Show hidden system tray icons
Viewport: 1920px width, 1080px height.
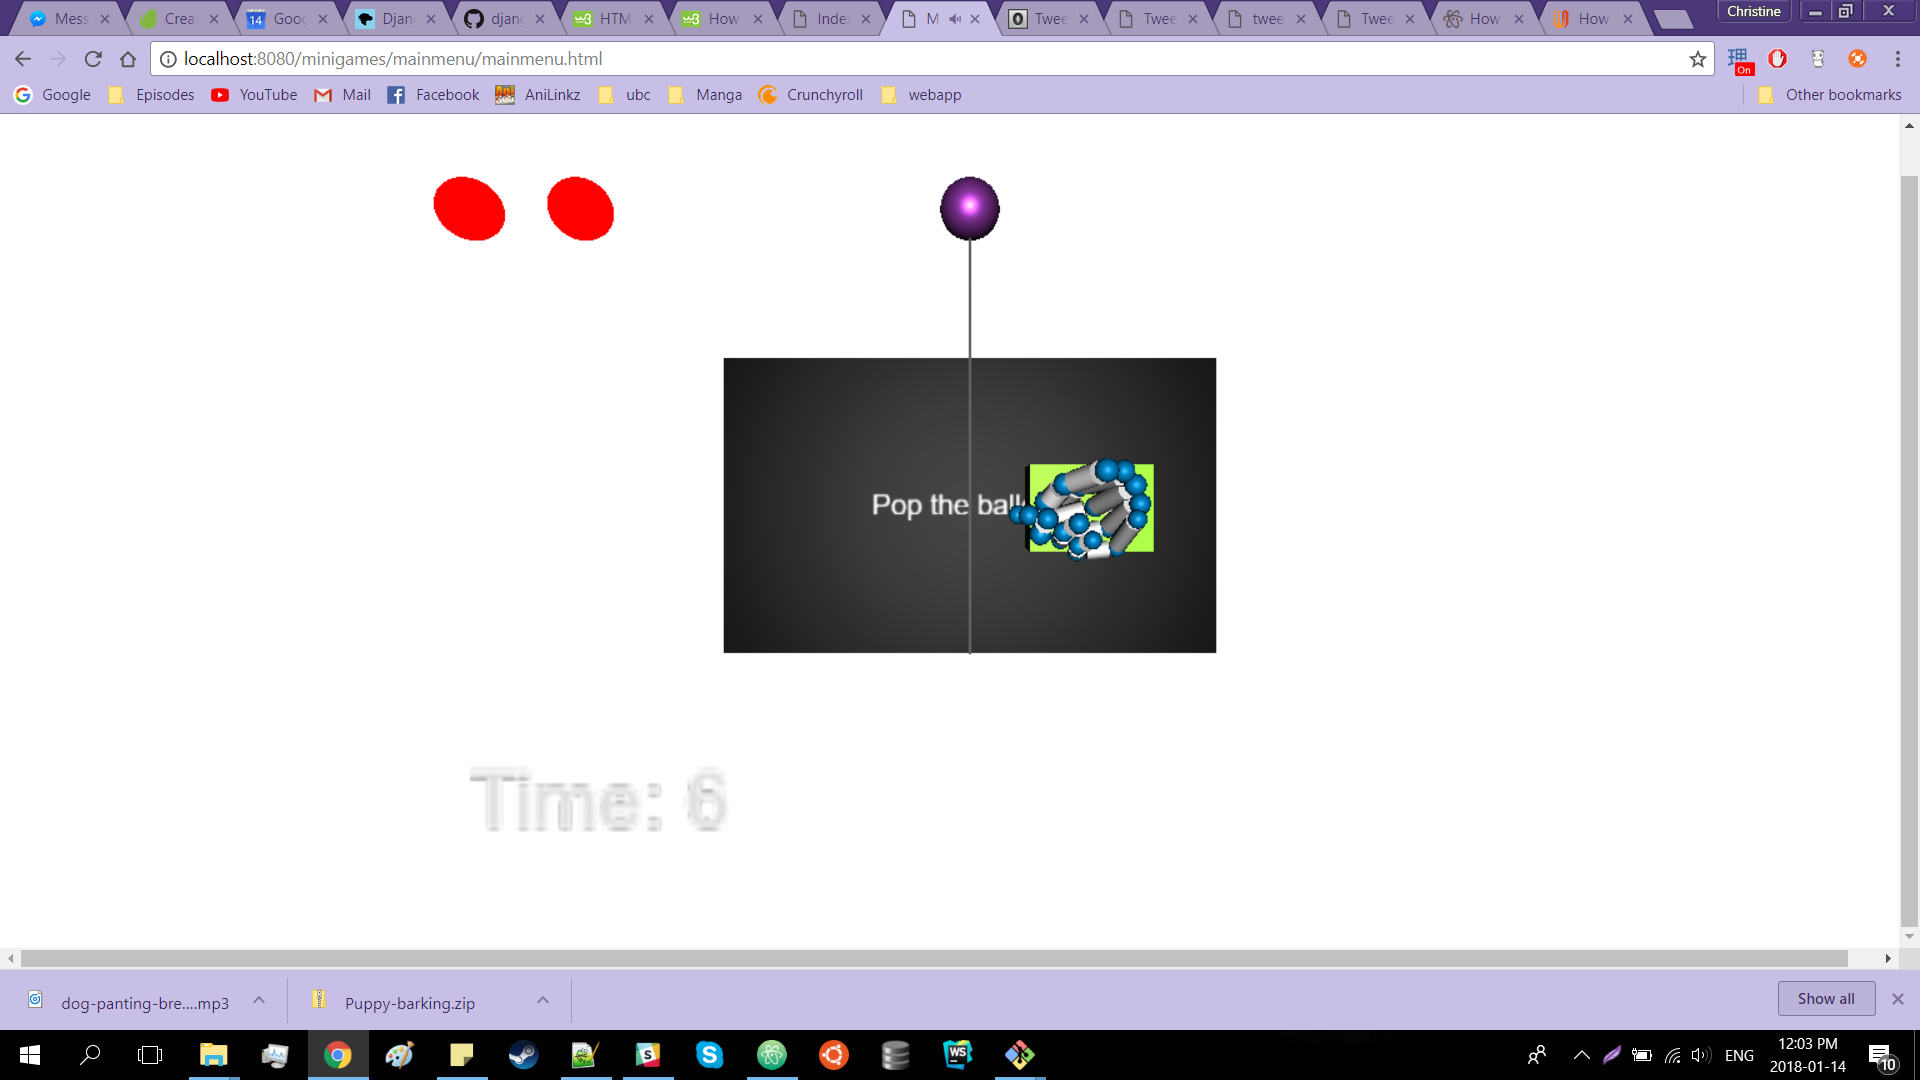click(x=1581, y=1055)
